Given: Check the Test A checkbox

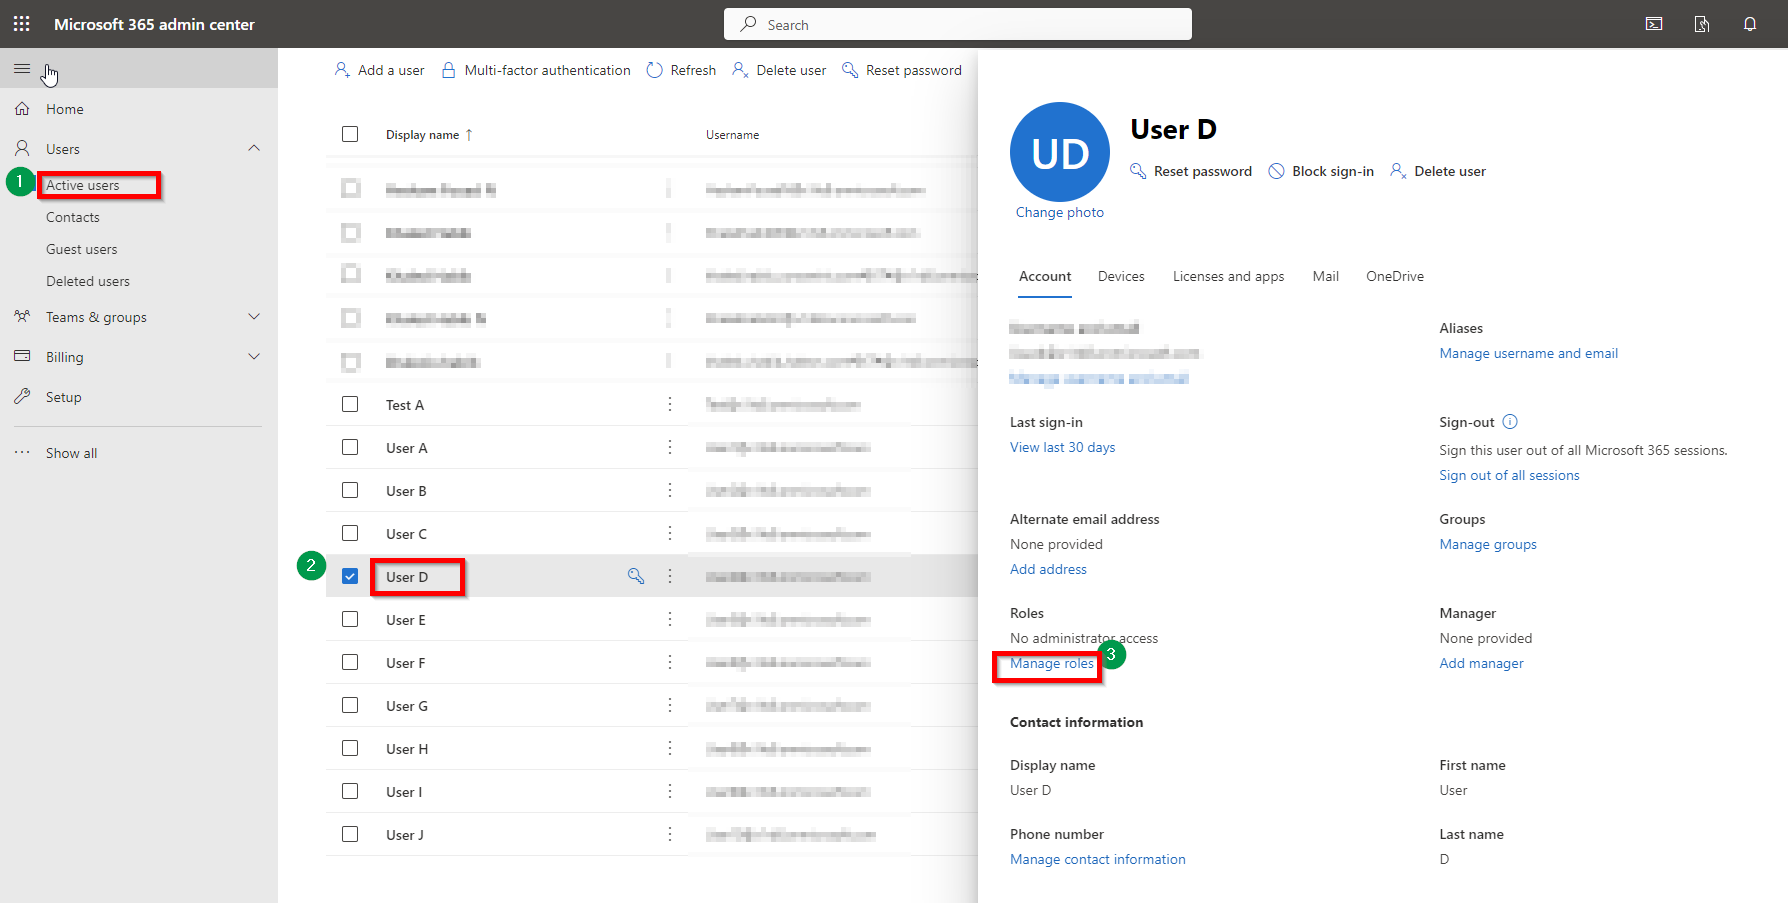Looking at the screenshot, I should coord(350,404).
